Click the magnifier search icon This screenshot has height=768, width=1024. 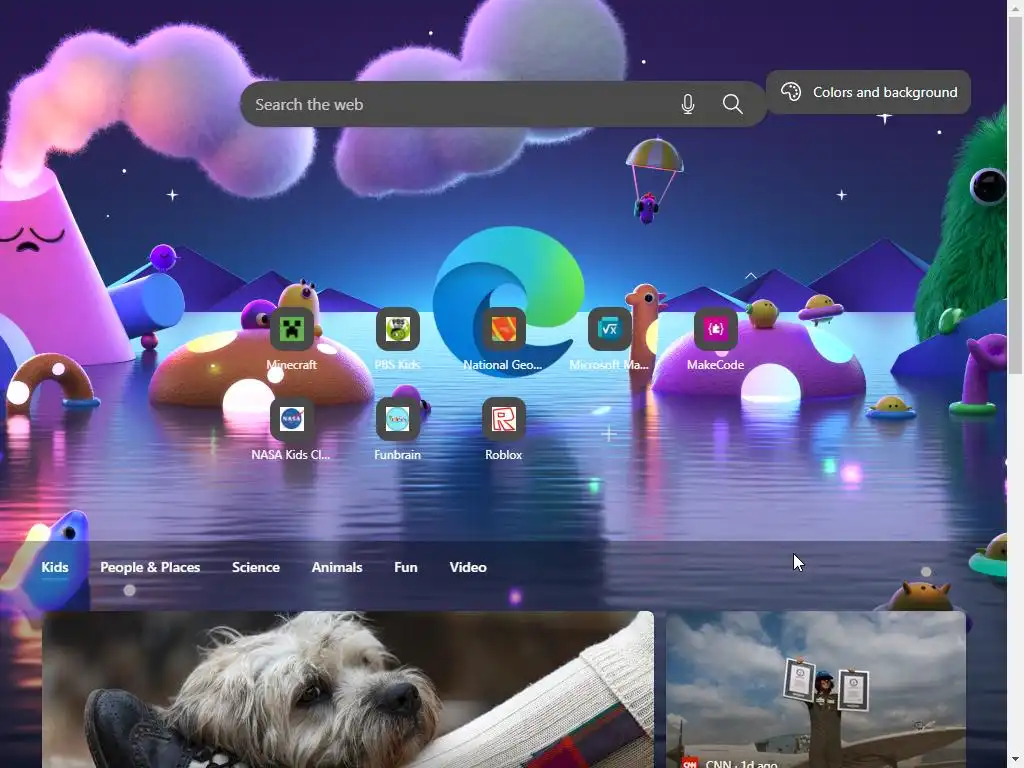pyautogui.click(x=733, y=104)
